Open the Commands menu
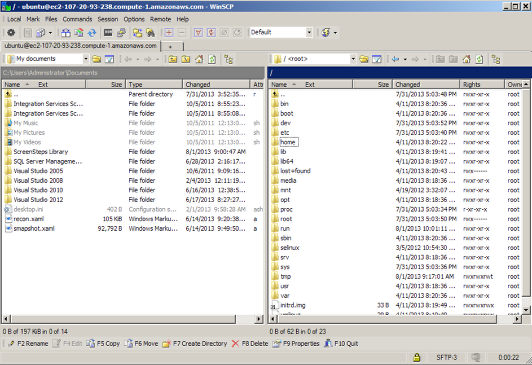Image resolution: width=532 pixels, height=365 pixels. (77, 19)
